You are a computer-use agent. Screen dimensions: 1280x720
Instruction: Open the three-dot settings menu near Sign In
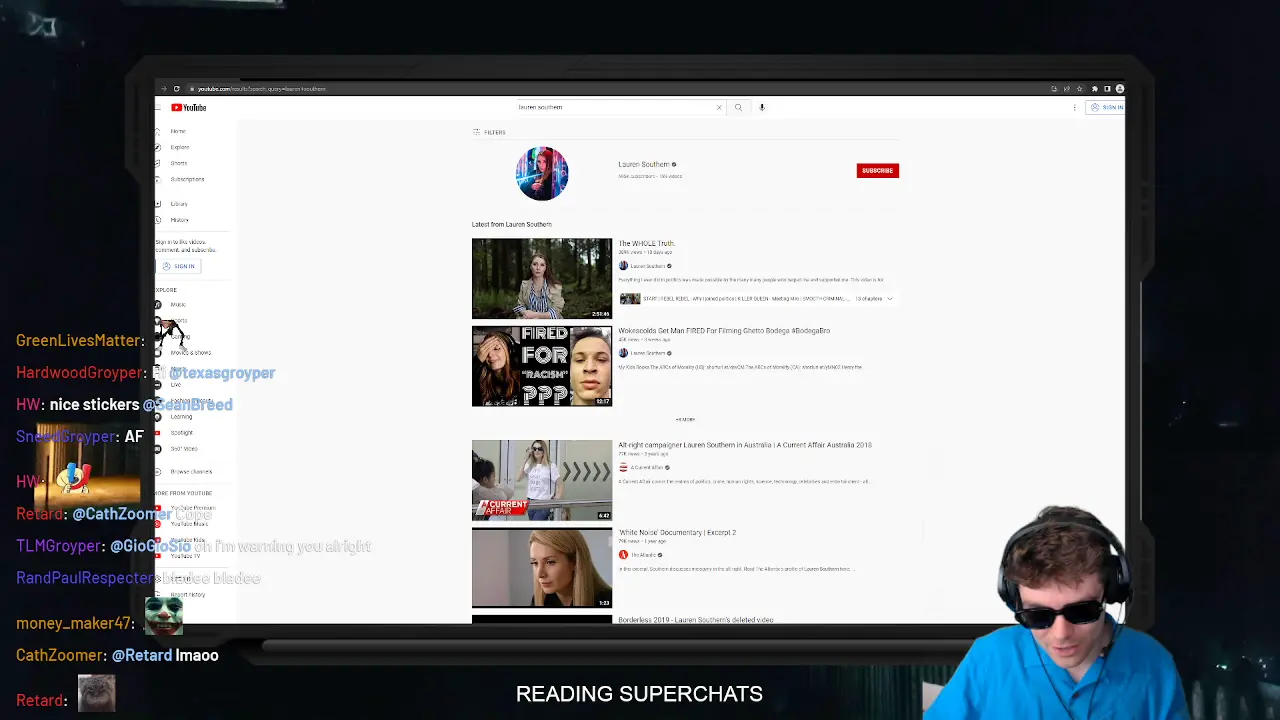[1075, 107]
